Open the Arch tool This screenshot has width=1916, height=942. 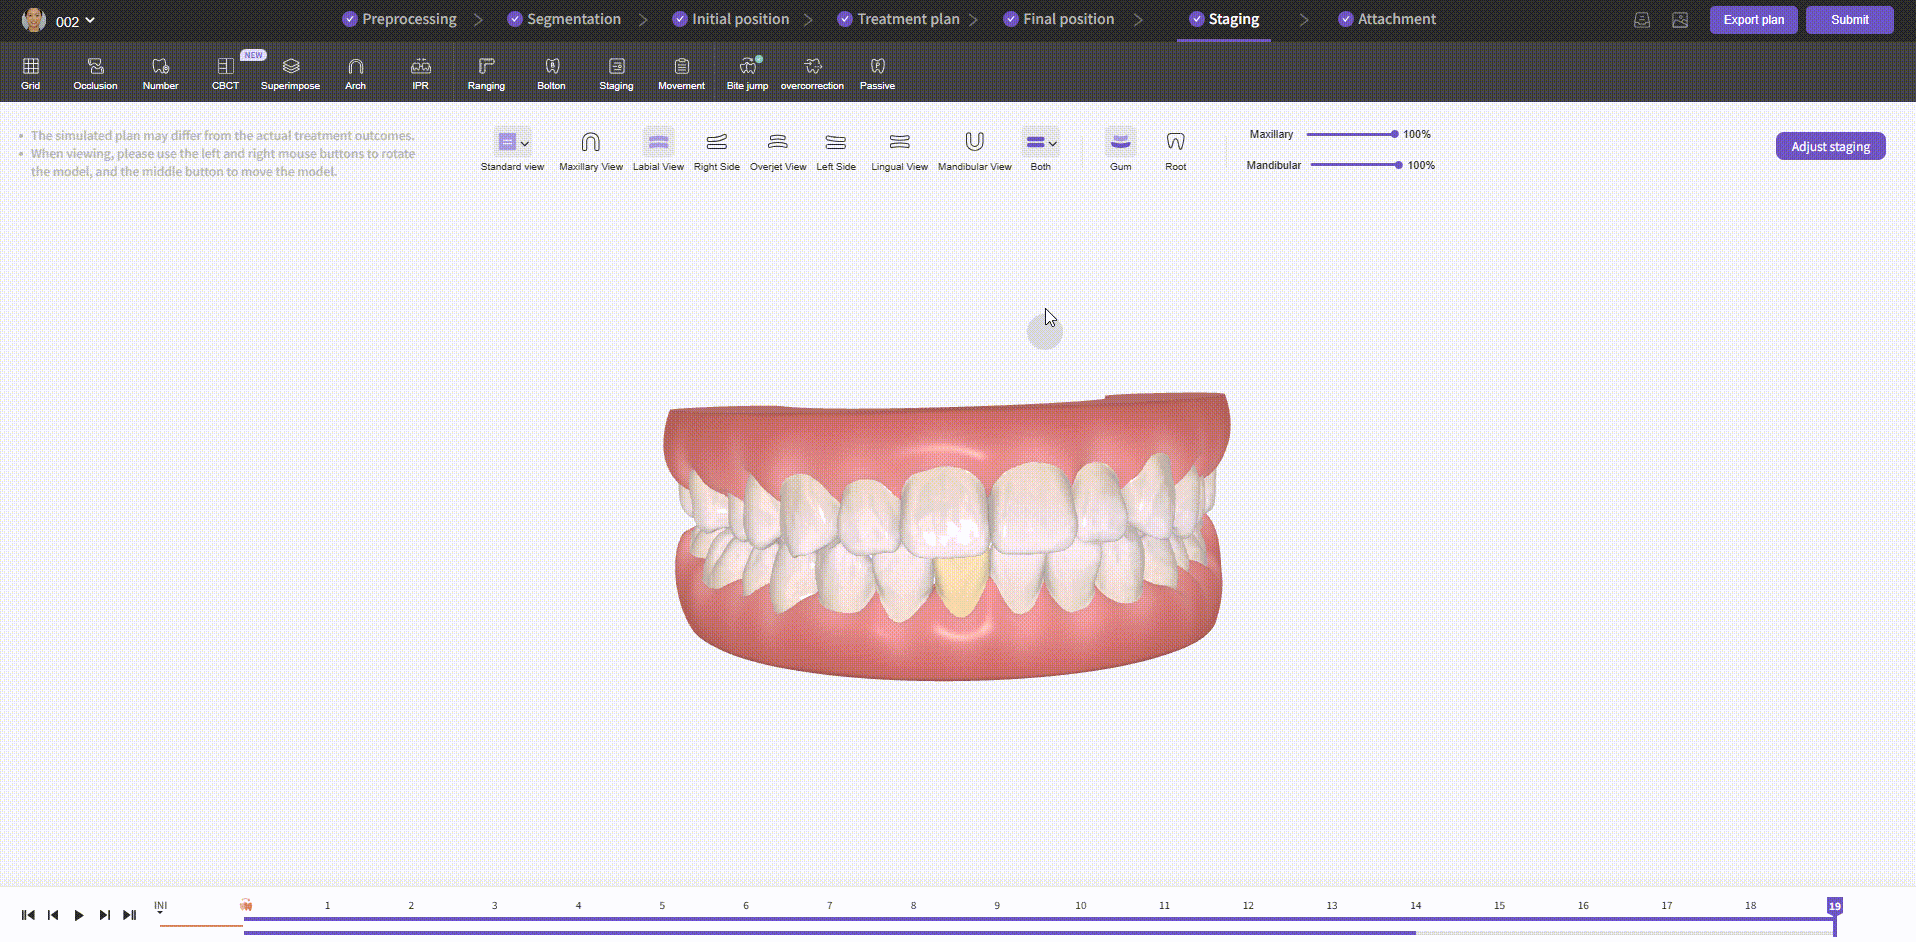[355, 74]
